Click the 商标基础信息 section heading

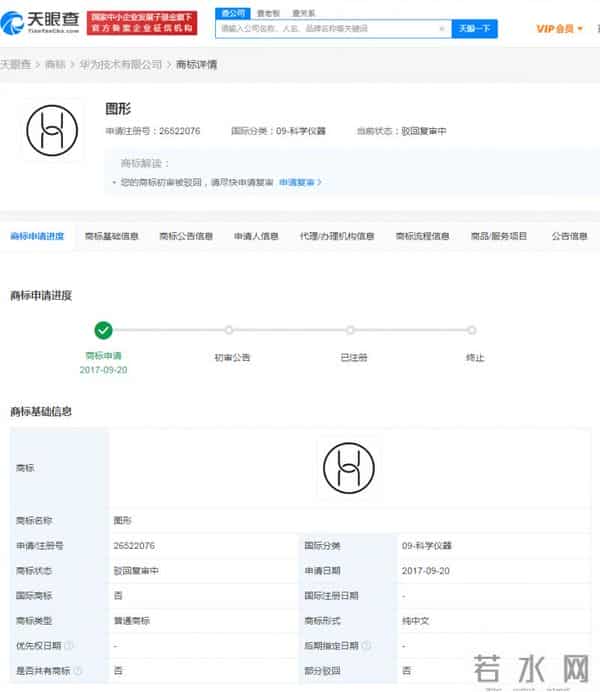41,411
